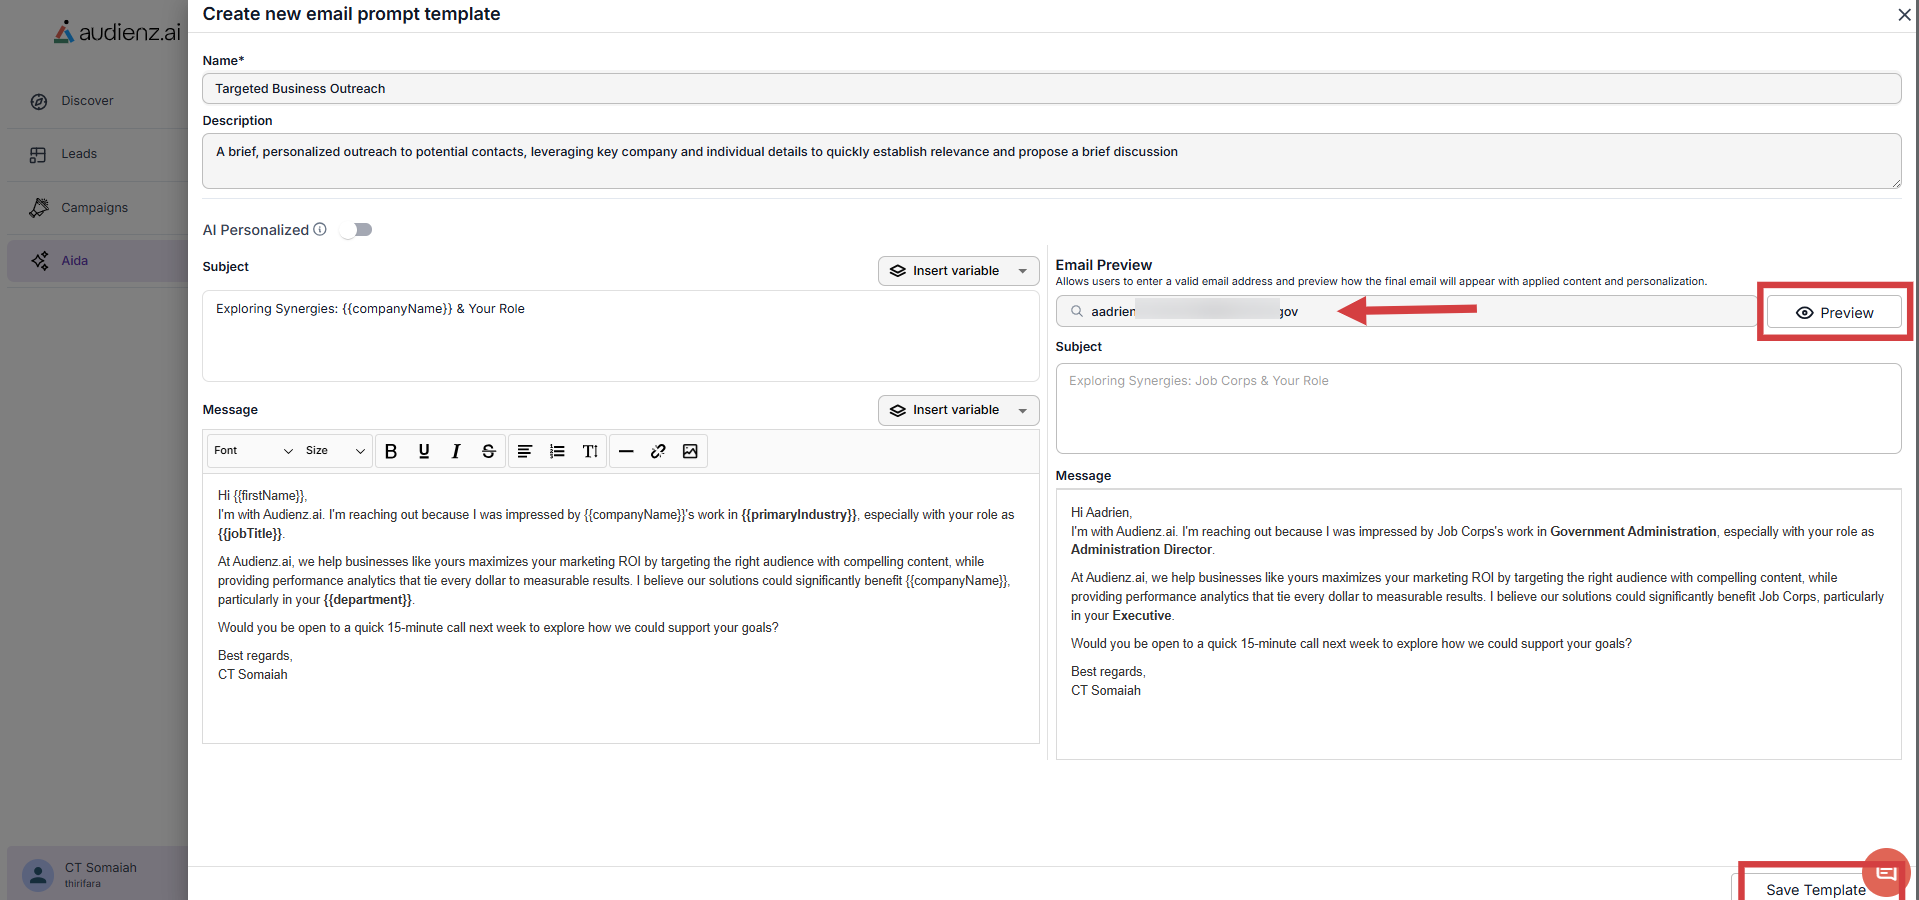
Task: Toggle the AI Personalized switch
Action: [x=356, y=230]
